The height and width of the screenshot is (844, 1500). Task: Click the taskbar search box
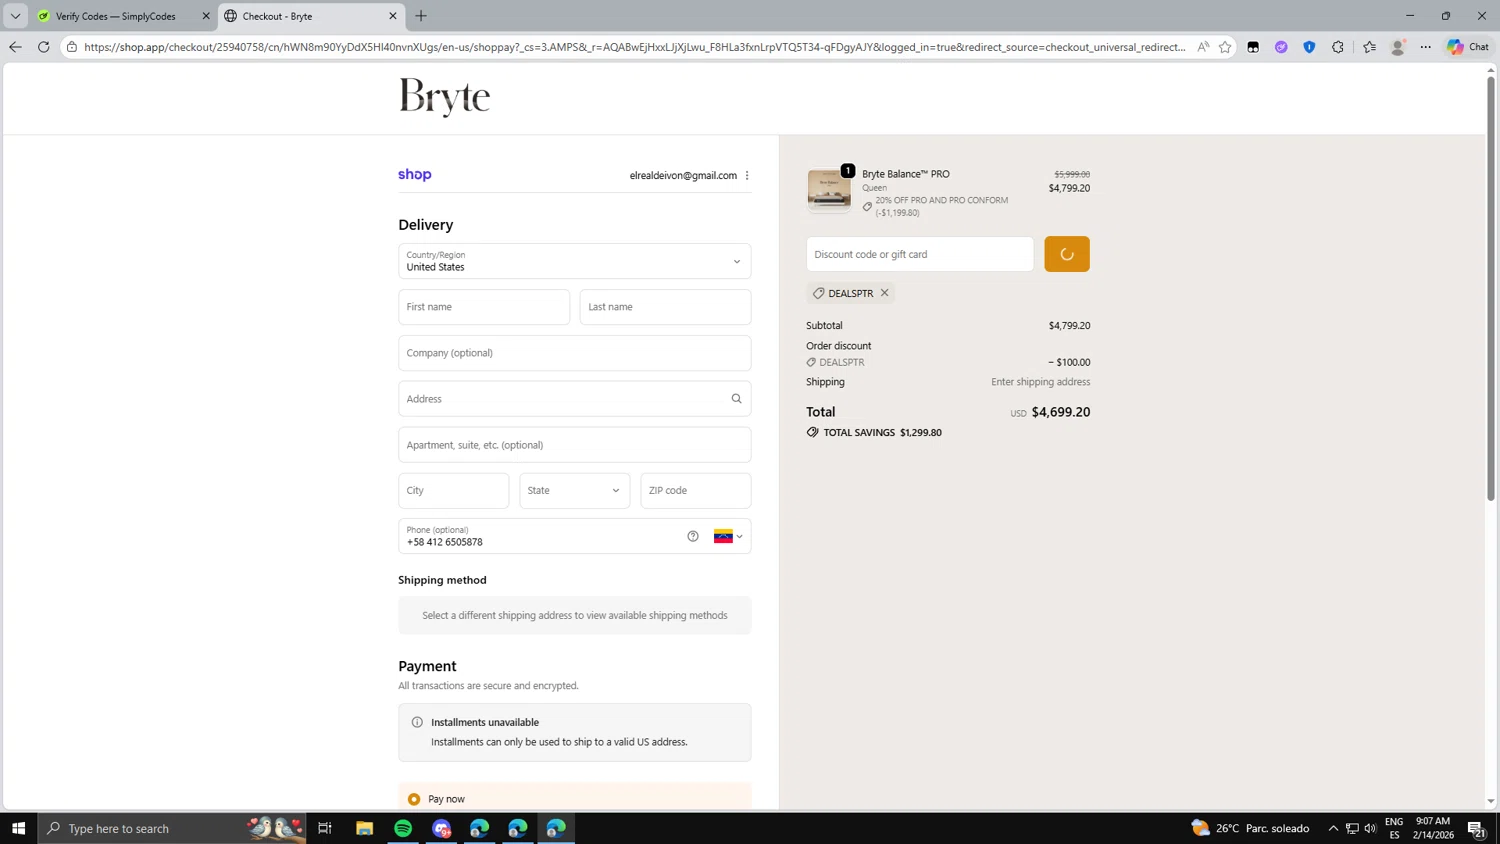click(x=172, y=828)
